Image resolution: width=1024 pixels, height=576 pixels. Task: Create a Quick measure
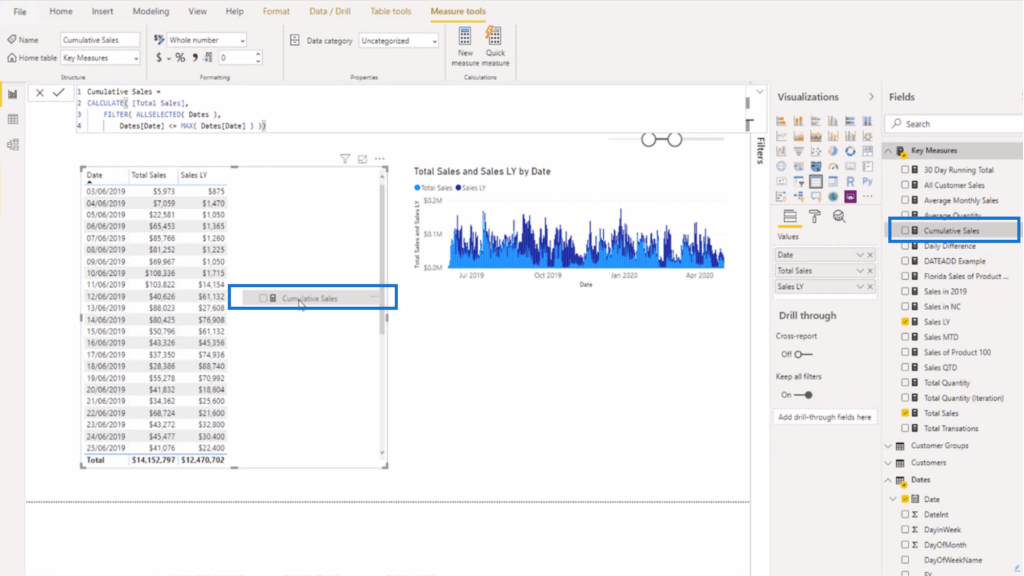click(495, 46)
